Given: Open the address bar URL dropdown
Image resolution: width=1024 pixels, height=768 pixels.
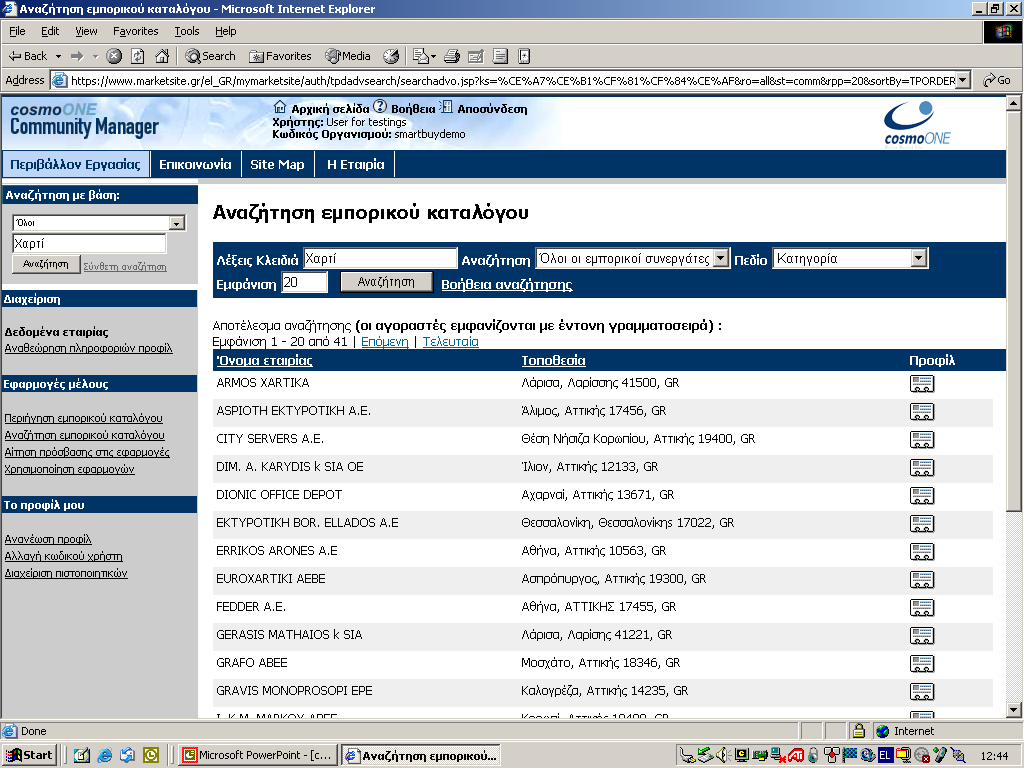Looking at the screenshot, I should tap(963, 80).
